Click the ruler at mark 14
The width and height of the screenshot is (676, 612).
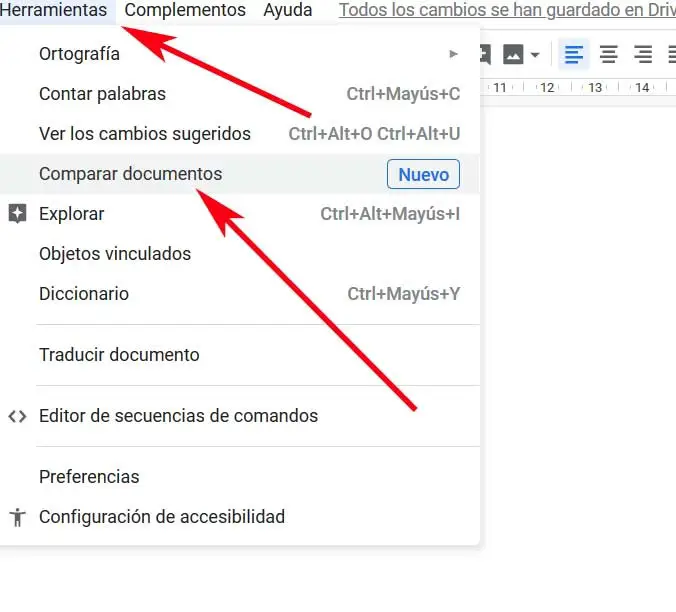[642, 87]
